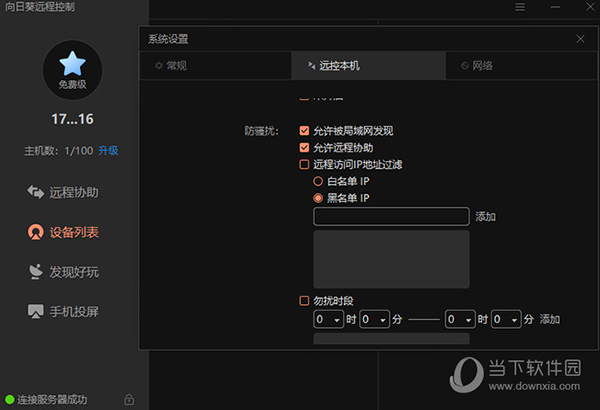Select 黑名单 IP radio button

click(x=318, y=198)
